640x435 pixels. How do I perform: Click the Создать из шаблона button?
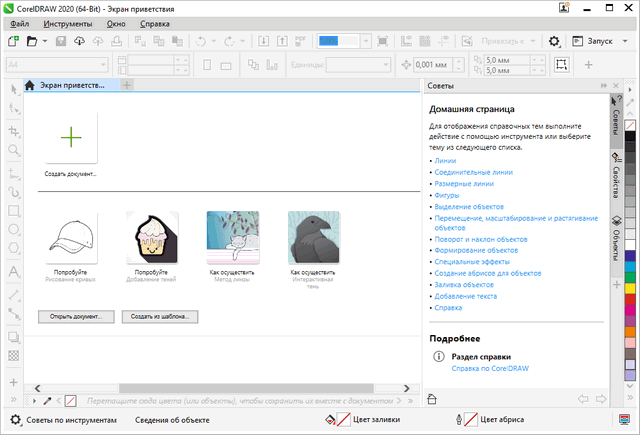[x=160, y=316]
